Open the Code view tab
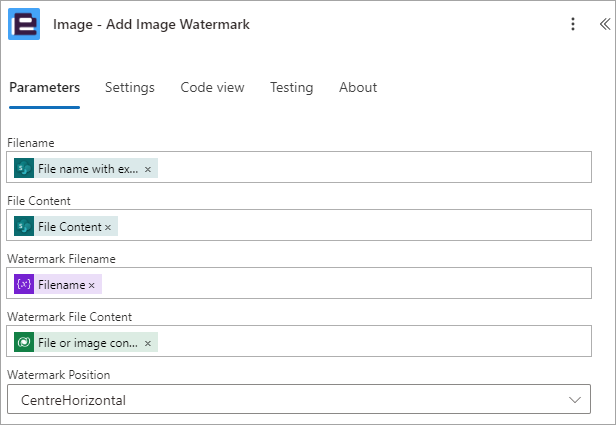The height and width of the screenshot is (425, 616). coord(212,87)
